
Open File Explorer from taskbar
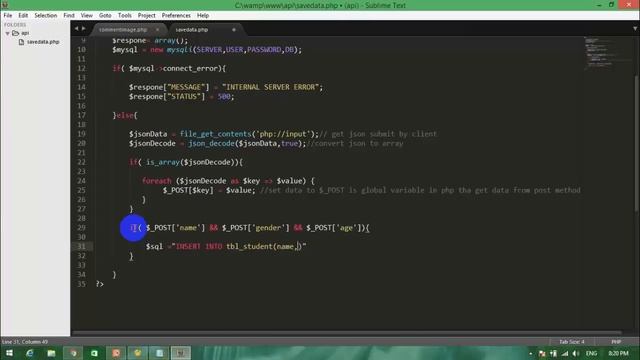pos(51,353)
